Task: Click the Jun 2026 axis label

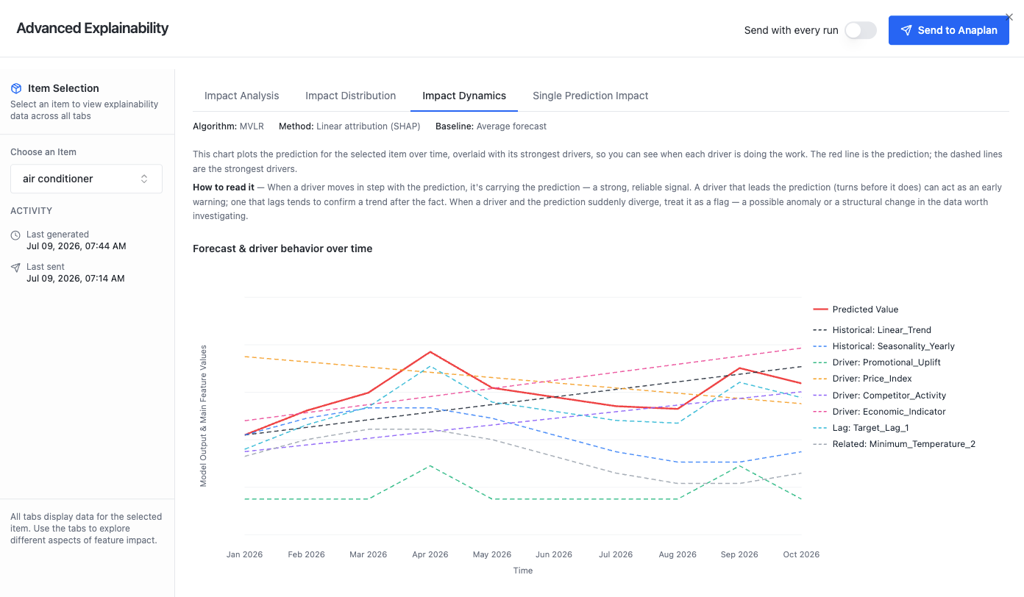Action: click(554, 555)
